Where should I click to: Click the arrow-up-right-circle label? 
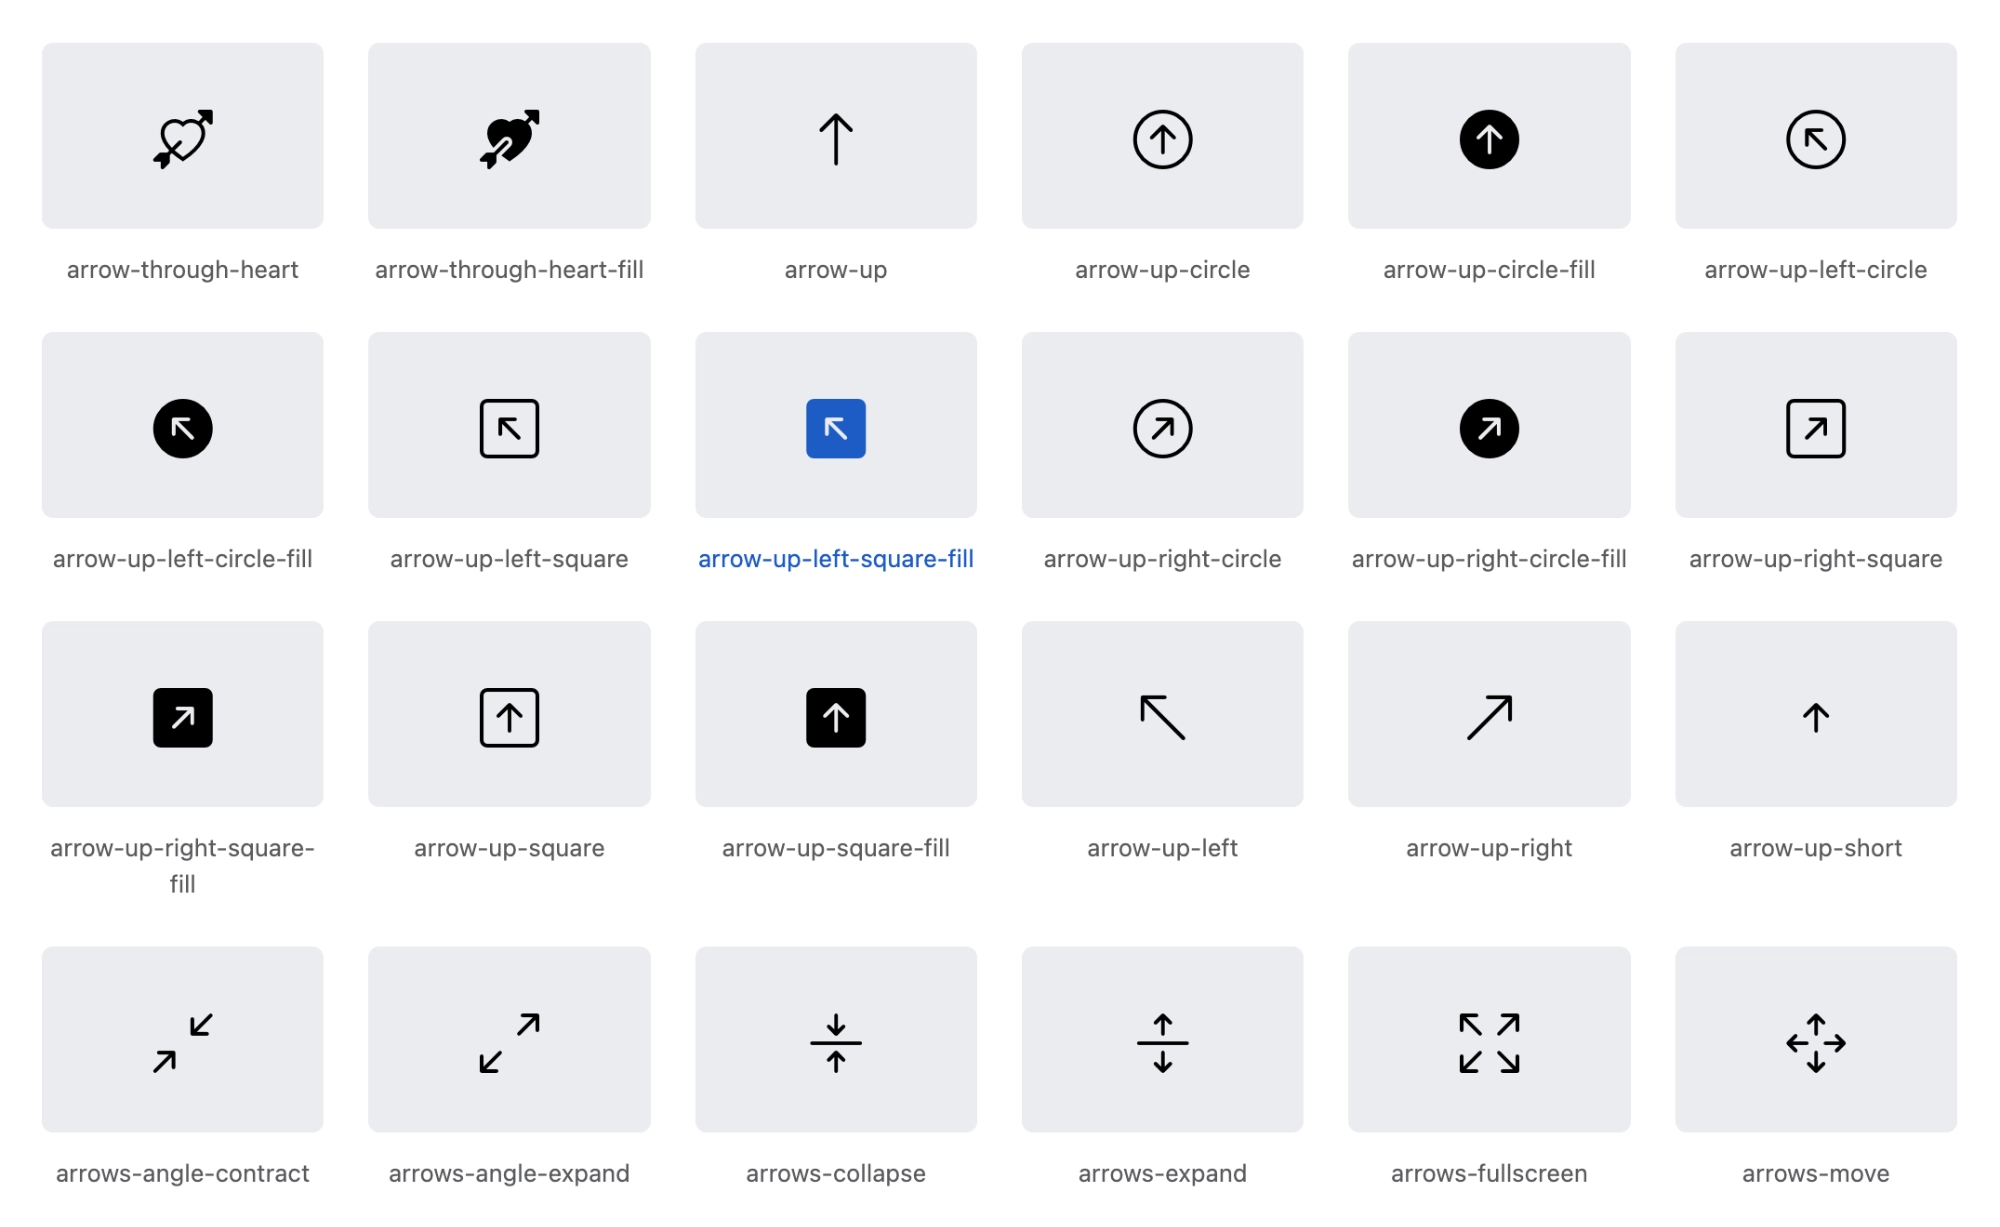1162,559
